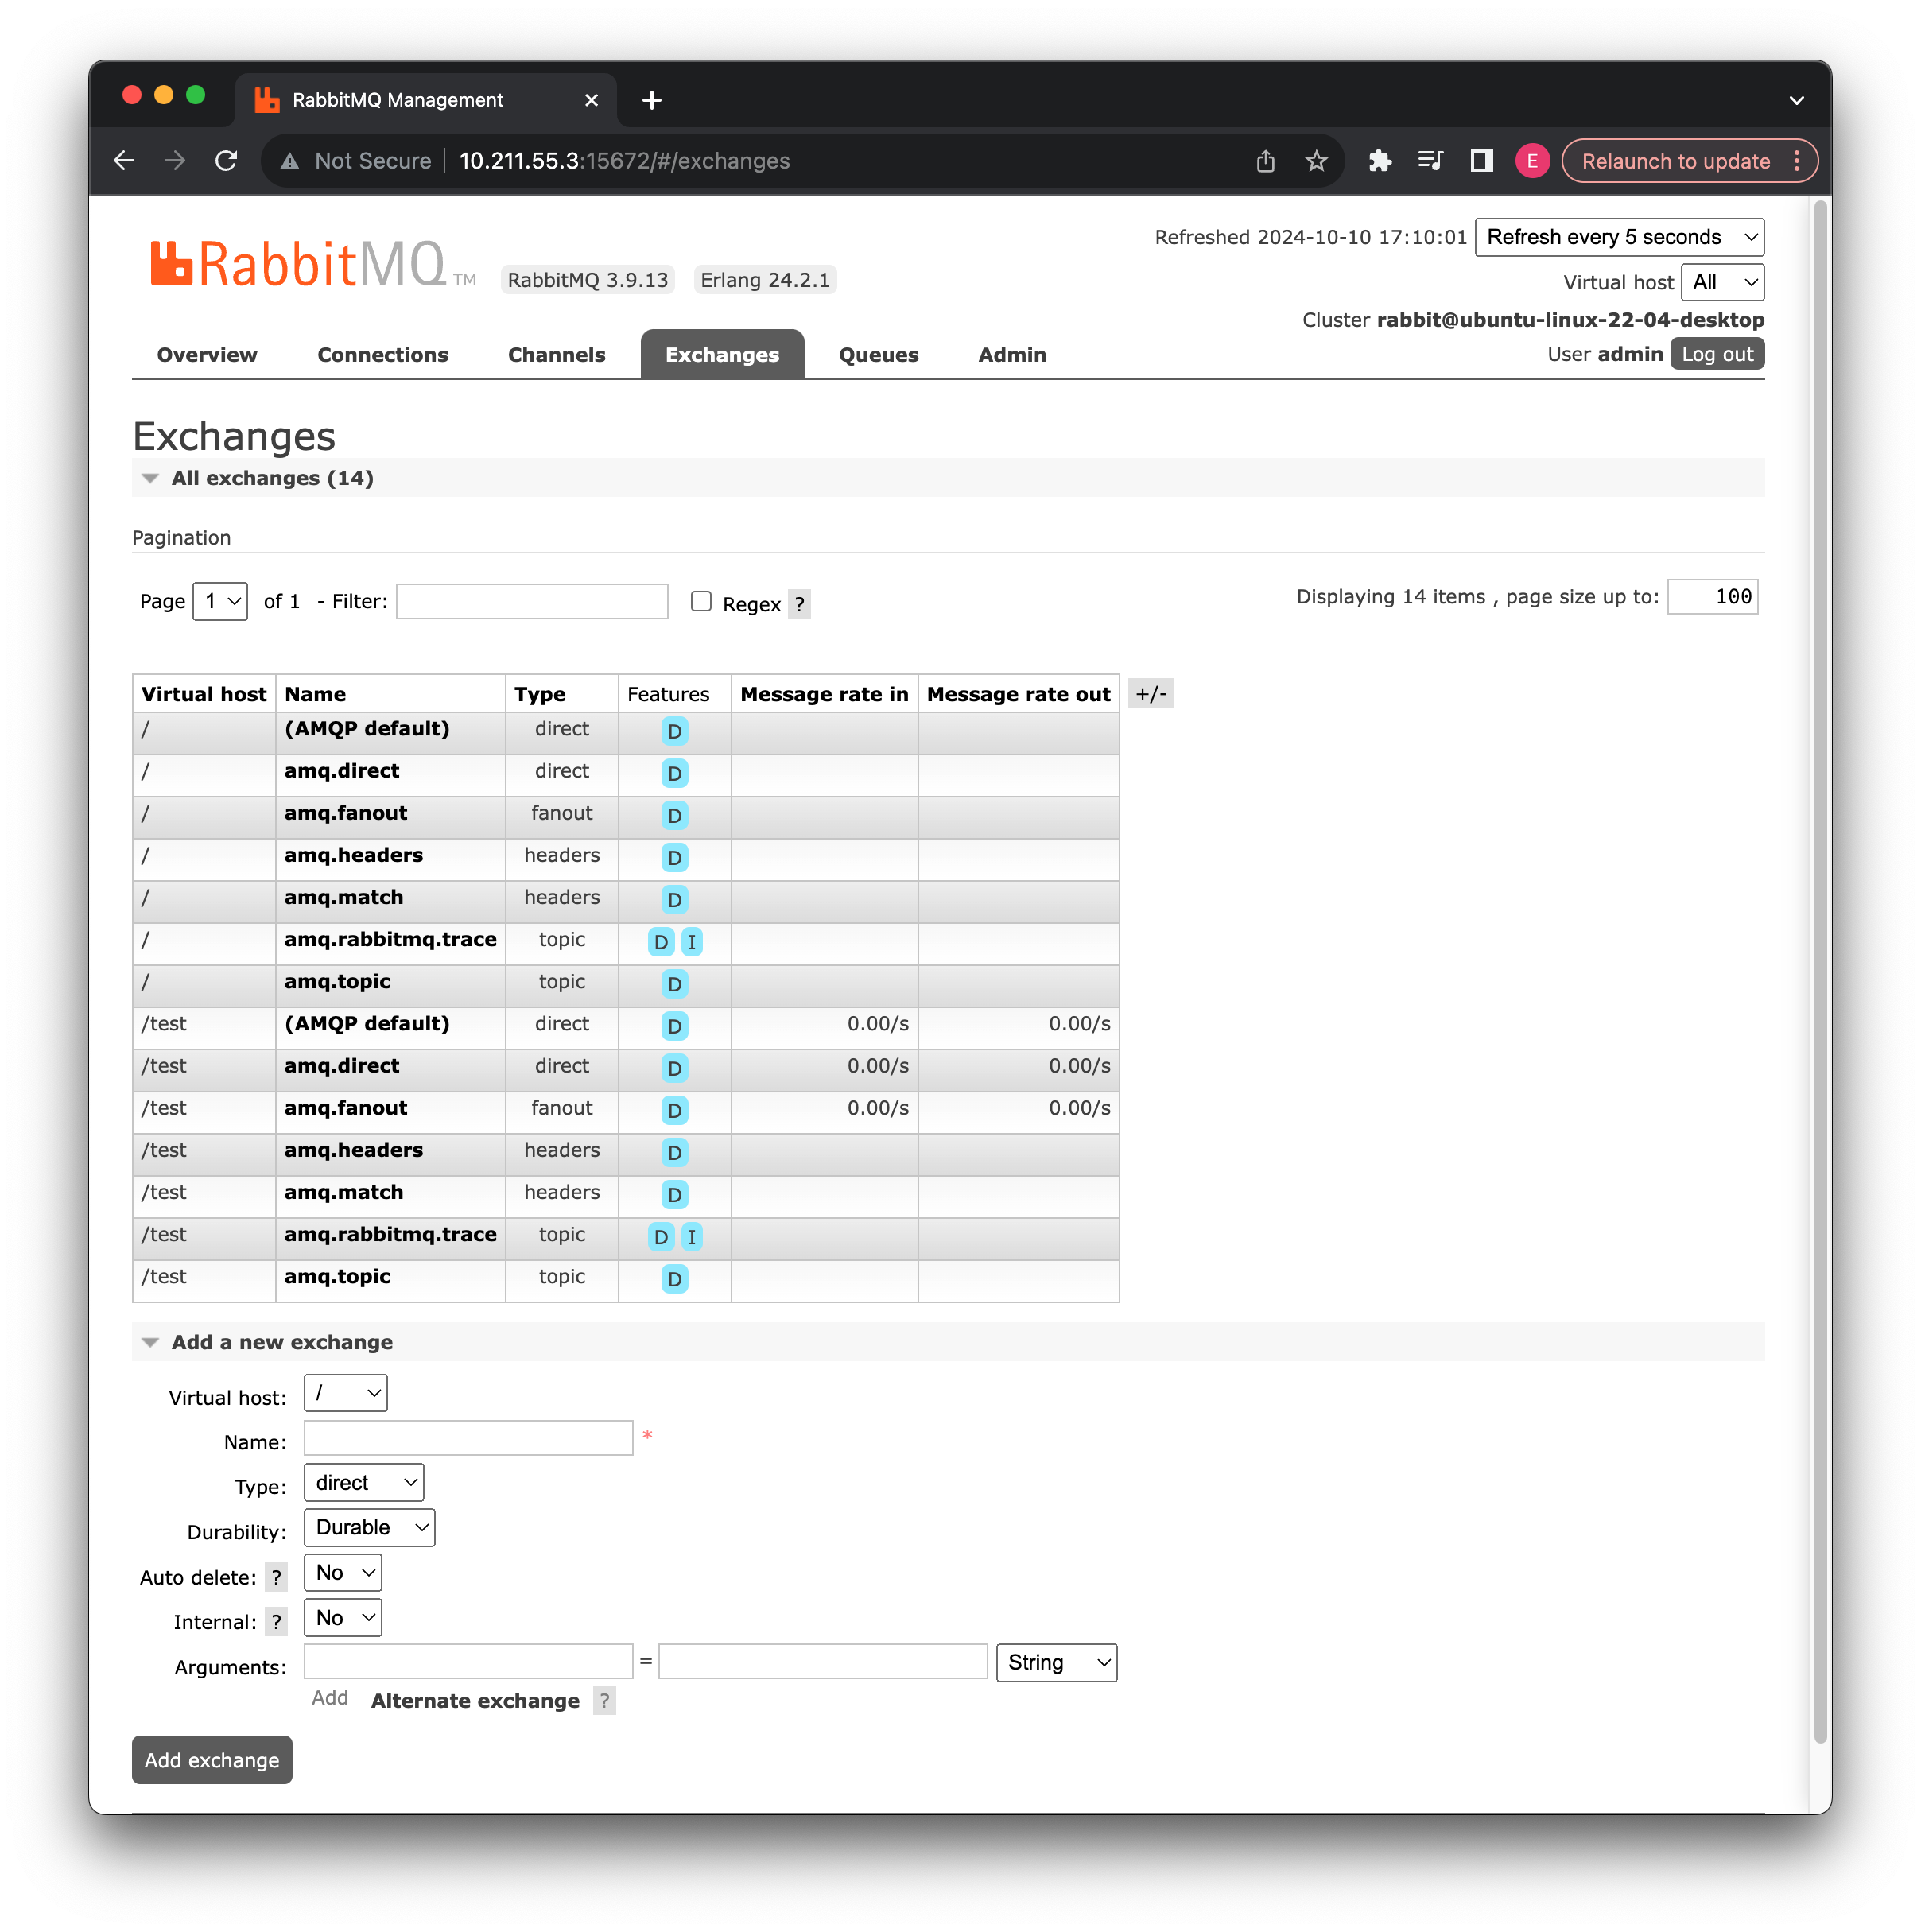Open the amq.rabbitmq.trace exchange in /test
This screenshot has width=1921, height=1932.
390,1234
